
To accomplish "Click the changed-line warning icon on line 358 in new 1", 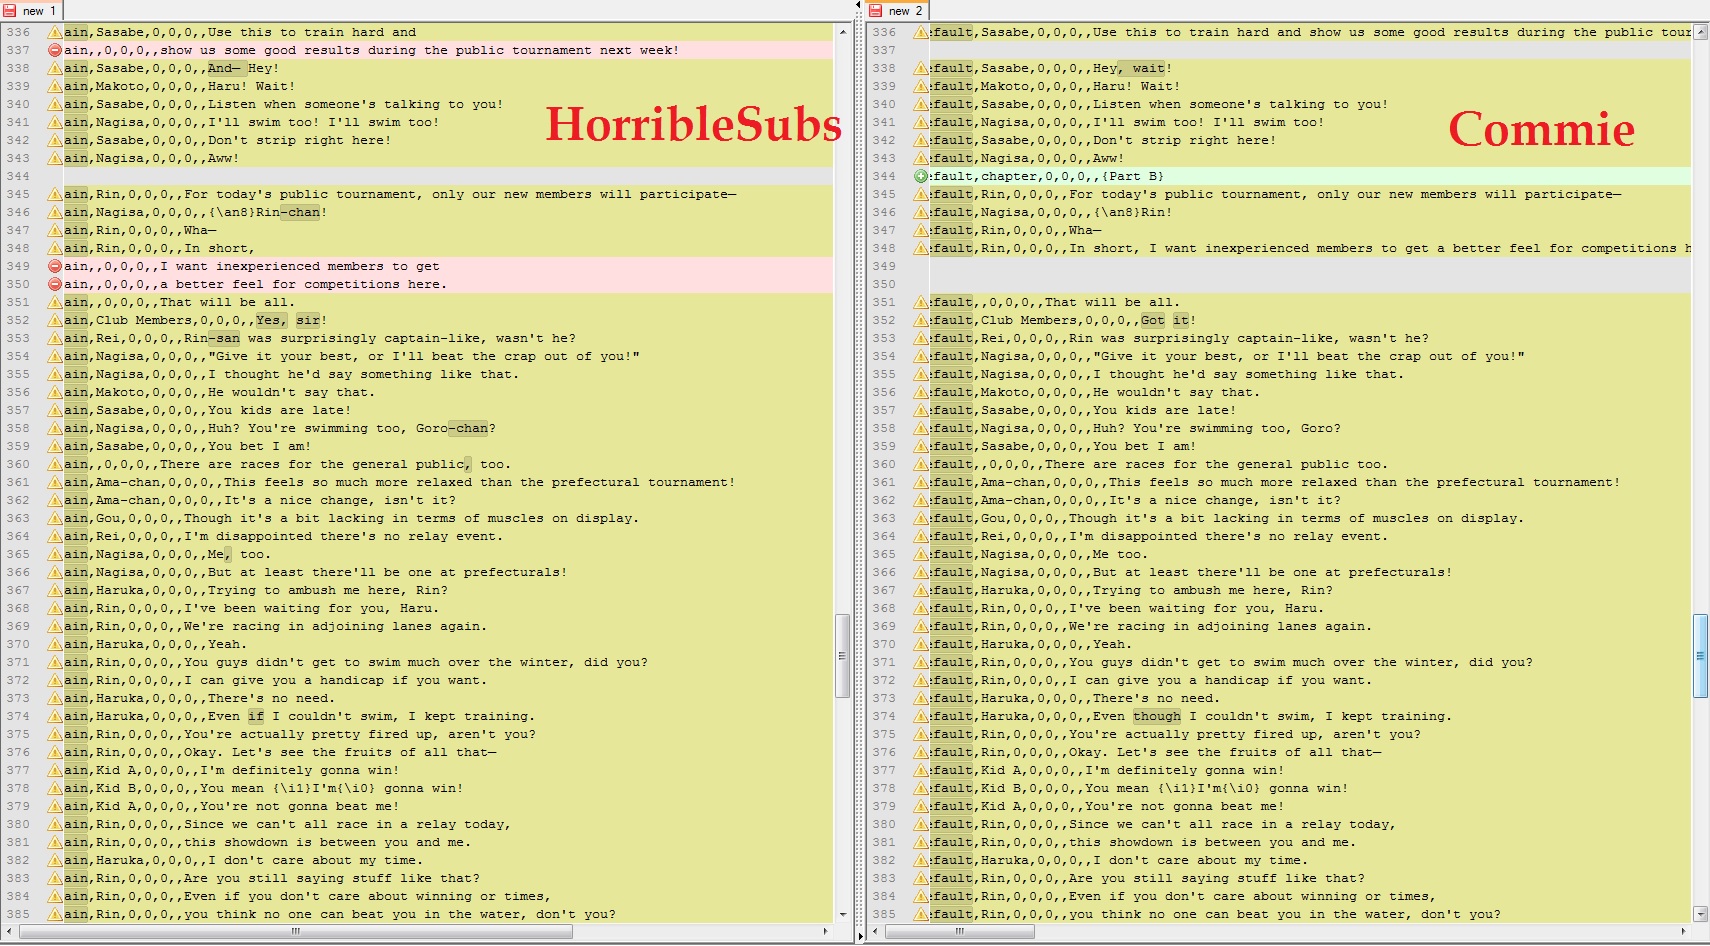I will coord(55,428).
